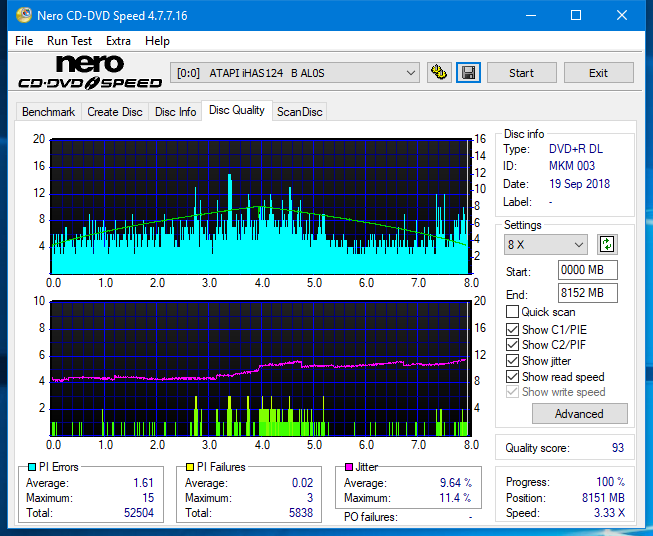Click the floppy disk save icon
The height and width of the screenshot is (536, 653).
(x=469, y=73)
